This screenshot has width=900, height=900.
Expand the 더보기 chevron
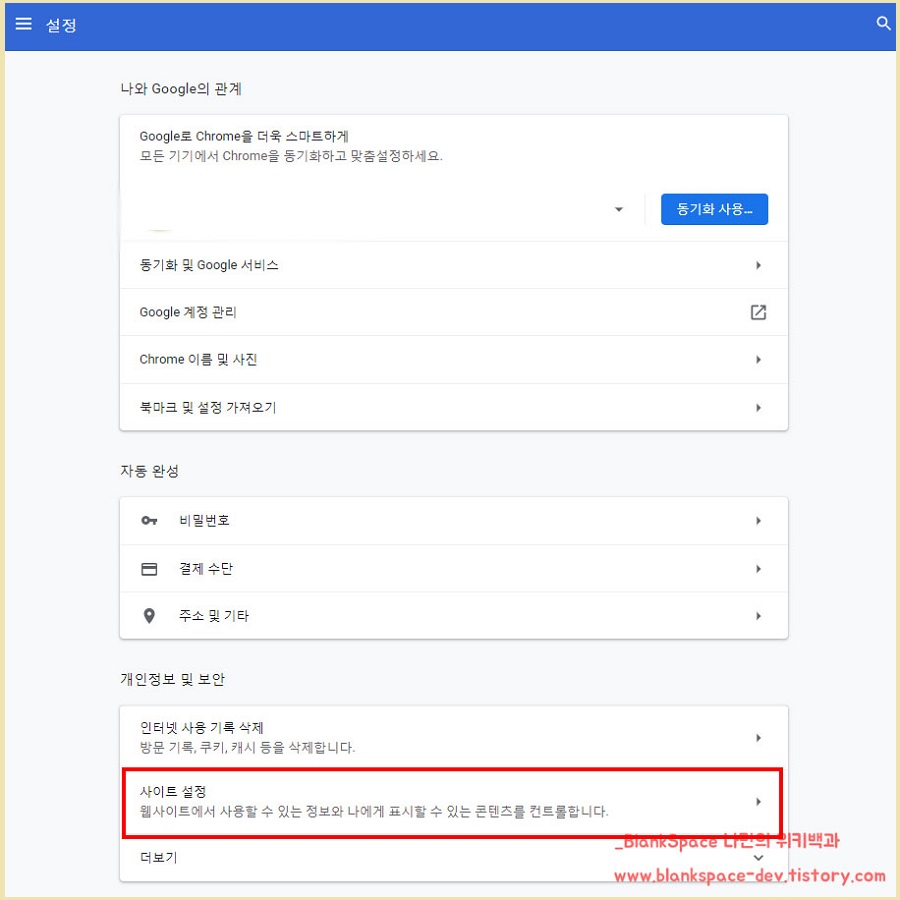(x=758, y=858)
